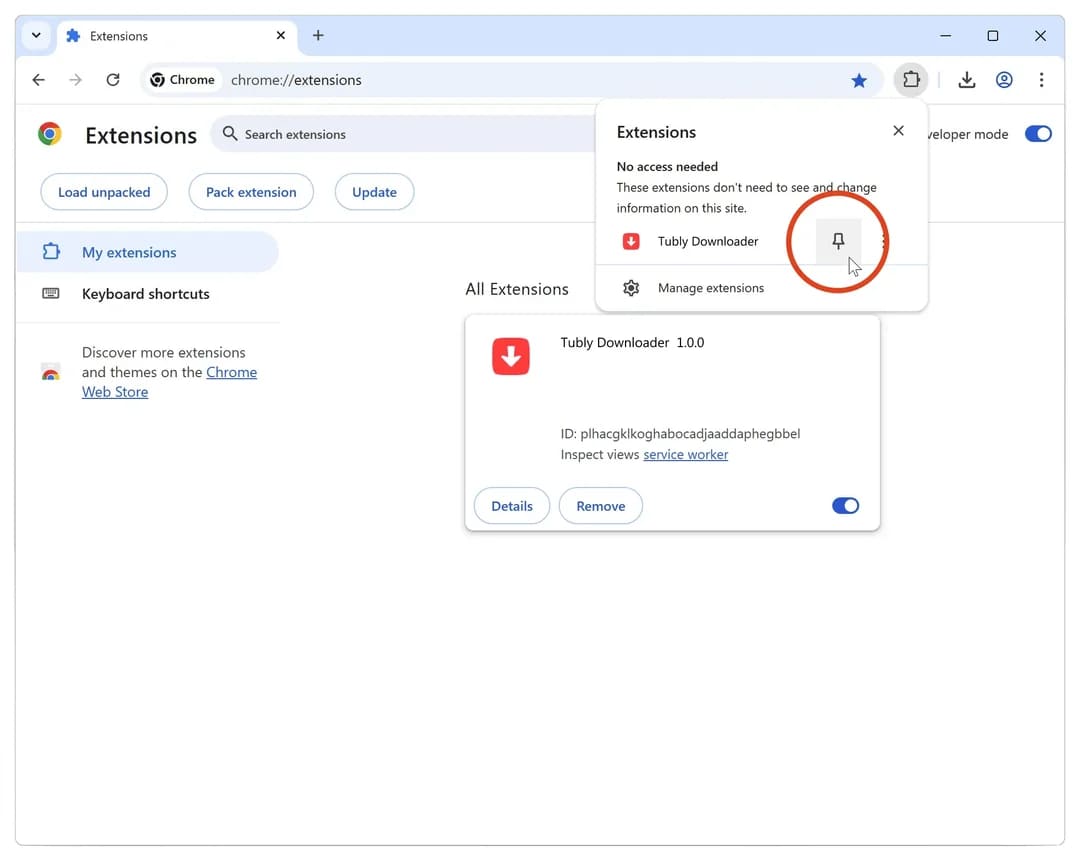Screen dimensions: 1080x861
Task: Open the tab search dropdown arrow
Action: coord(37,35)
